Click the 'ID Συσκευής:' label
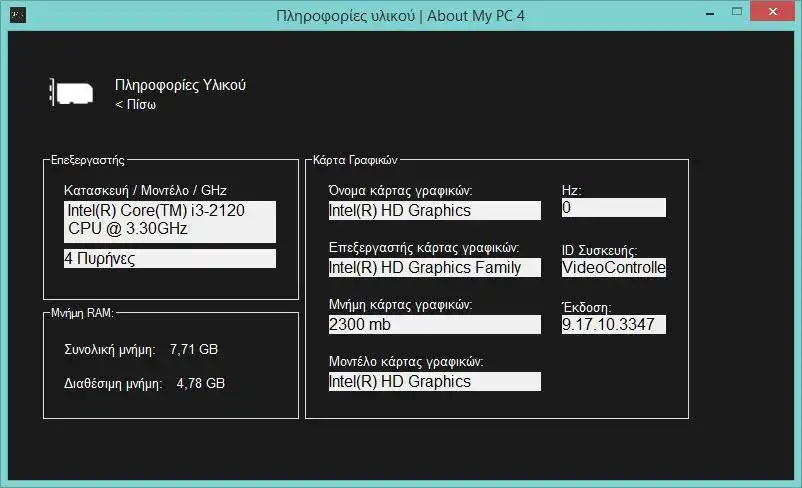802x488 pixels. tap(599, 251)
